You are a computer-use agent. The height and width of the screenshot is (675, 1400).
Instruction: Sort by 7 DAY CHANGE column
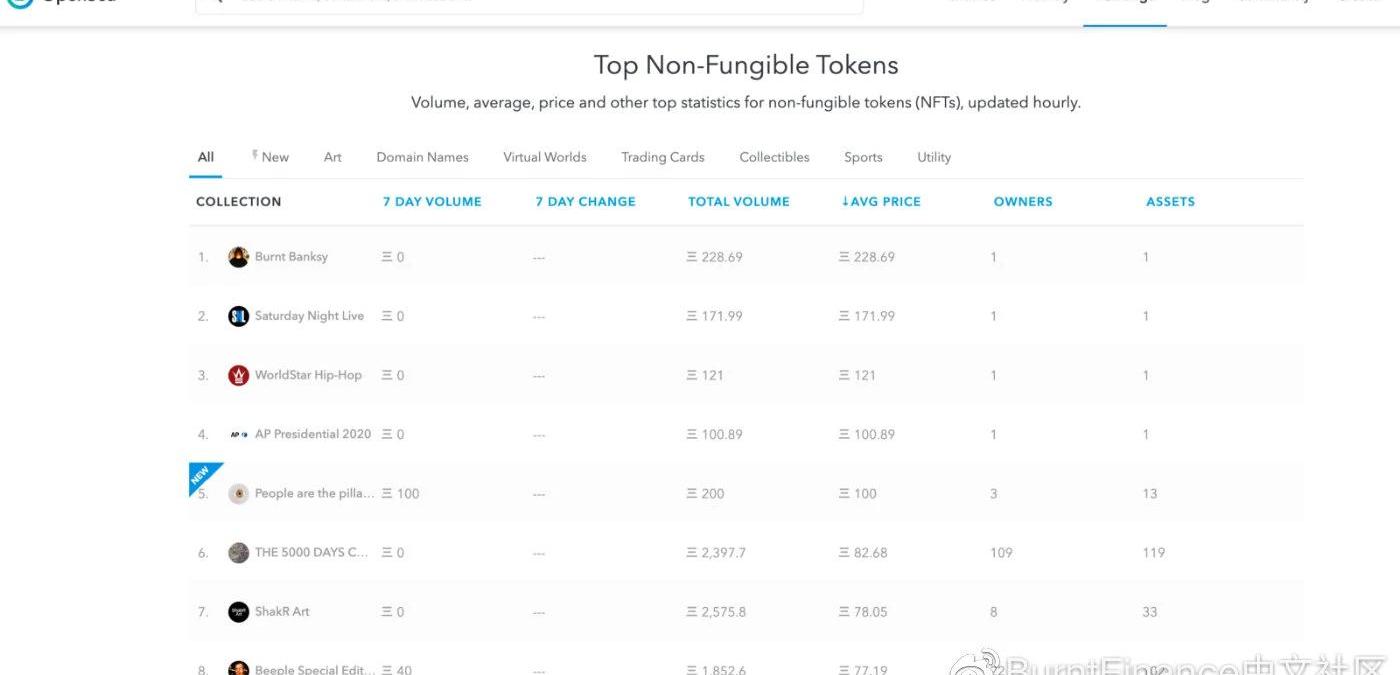point(585,201)
